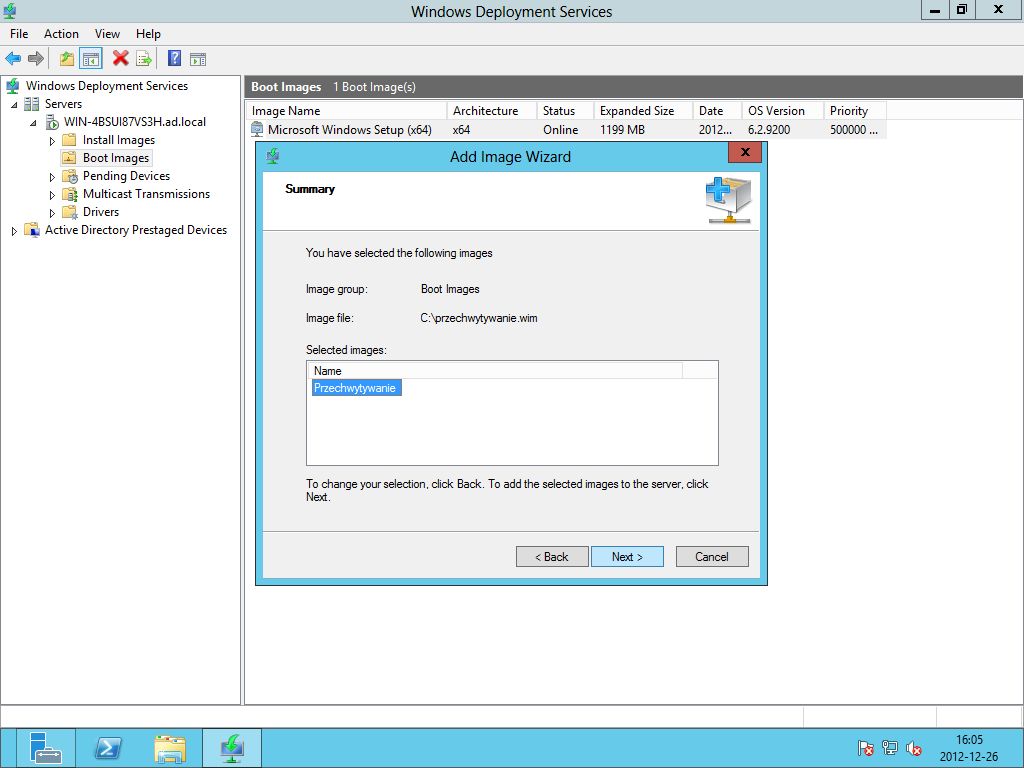Click the Boot Images folder icon
The width and height of the screenshot is (1024, 768).
(69, 158)
